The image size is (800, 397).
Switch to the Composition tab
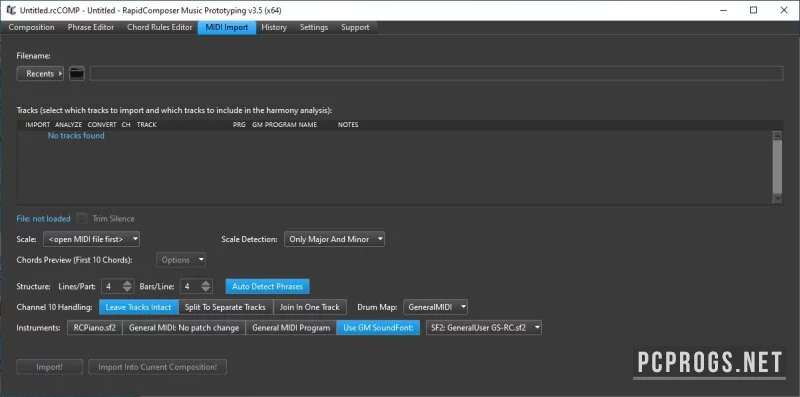pos(32,28)
